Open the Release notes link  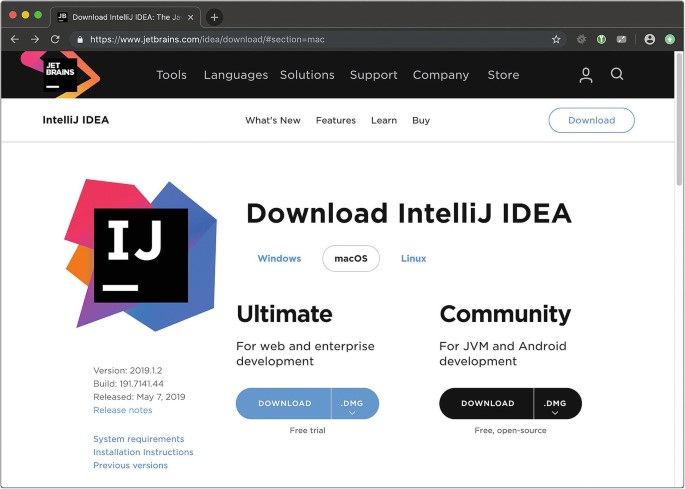click(x=123, y=410)
